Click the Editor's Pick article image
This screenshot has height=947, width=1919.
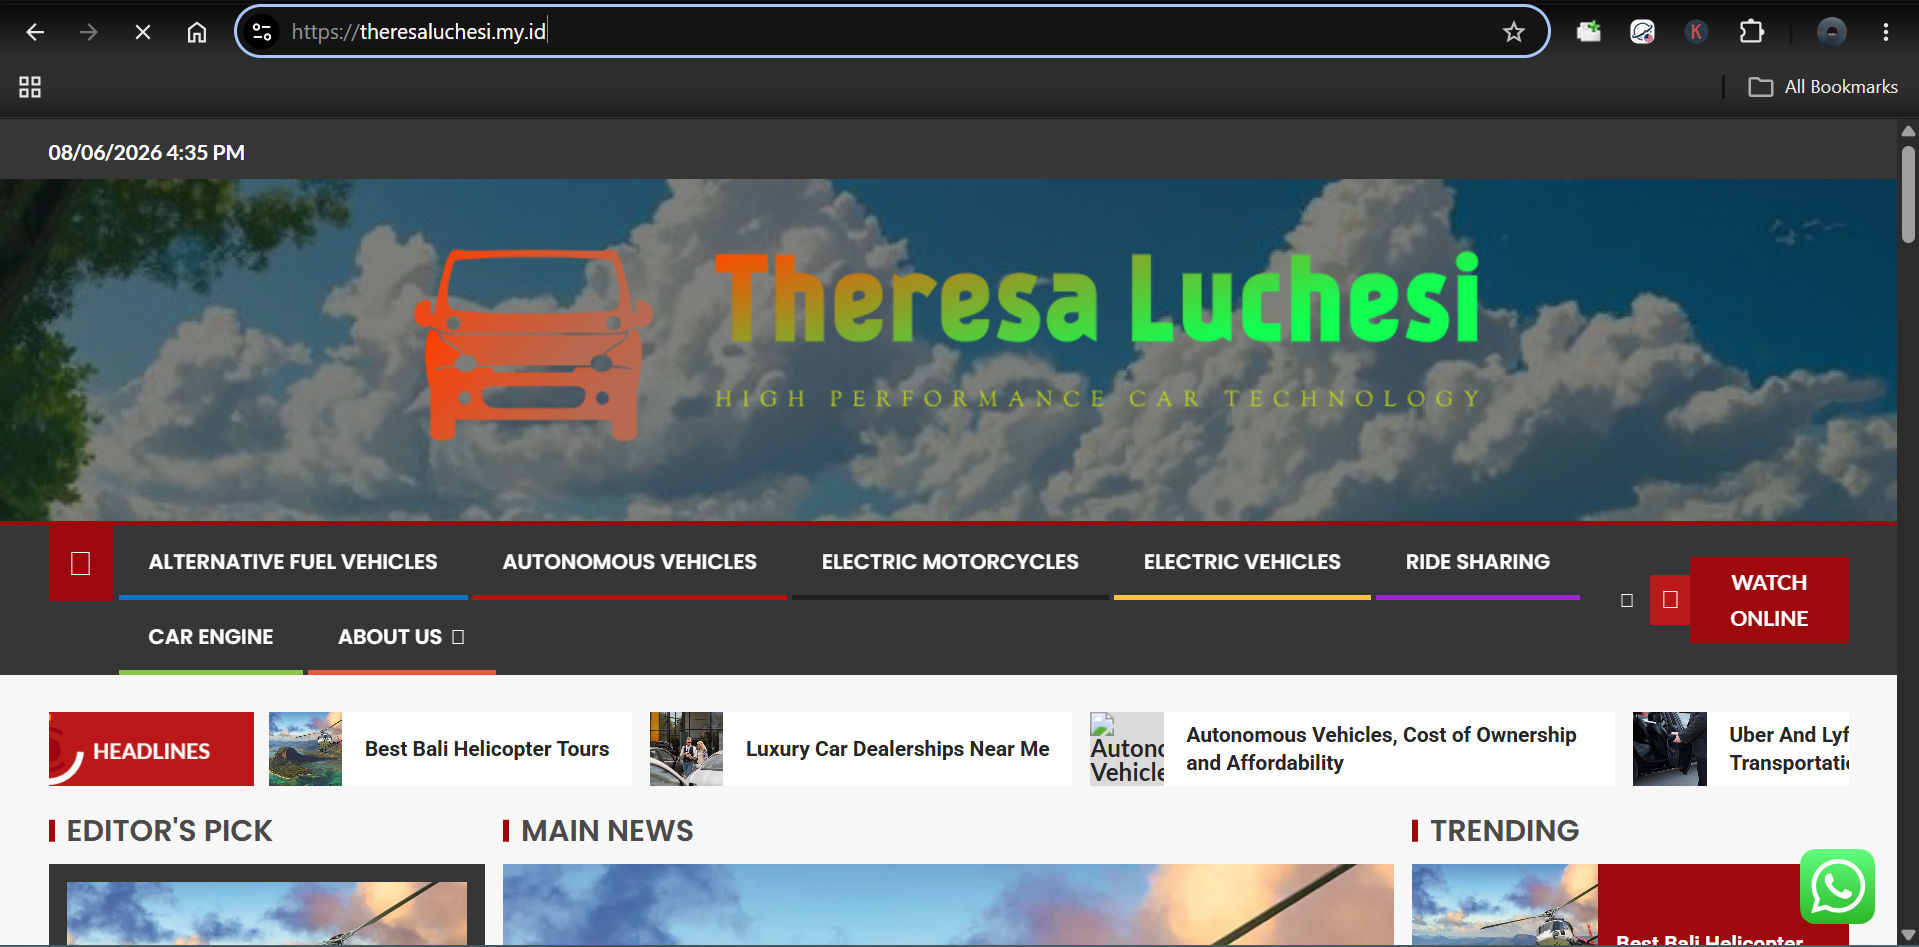coord(267,912)
